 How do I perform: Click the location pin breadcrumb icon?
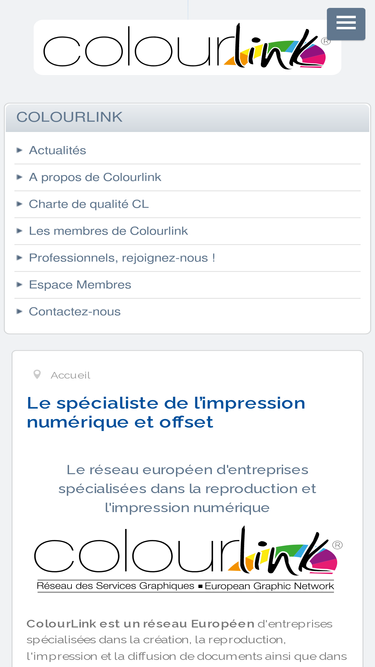(x=37, y=375)
